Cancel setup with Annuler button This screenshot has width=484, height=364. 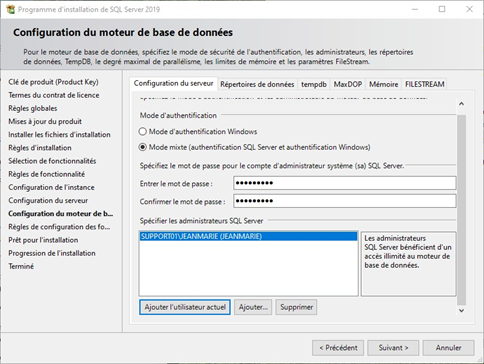[448, 348]
